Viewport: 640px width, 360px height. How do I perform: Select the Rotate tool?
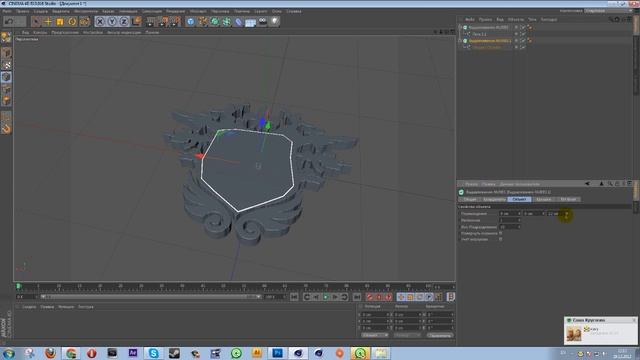[72, 21]
